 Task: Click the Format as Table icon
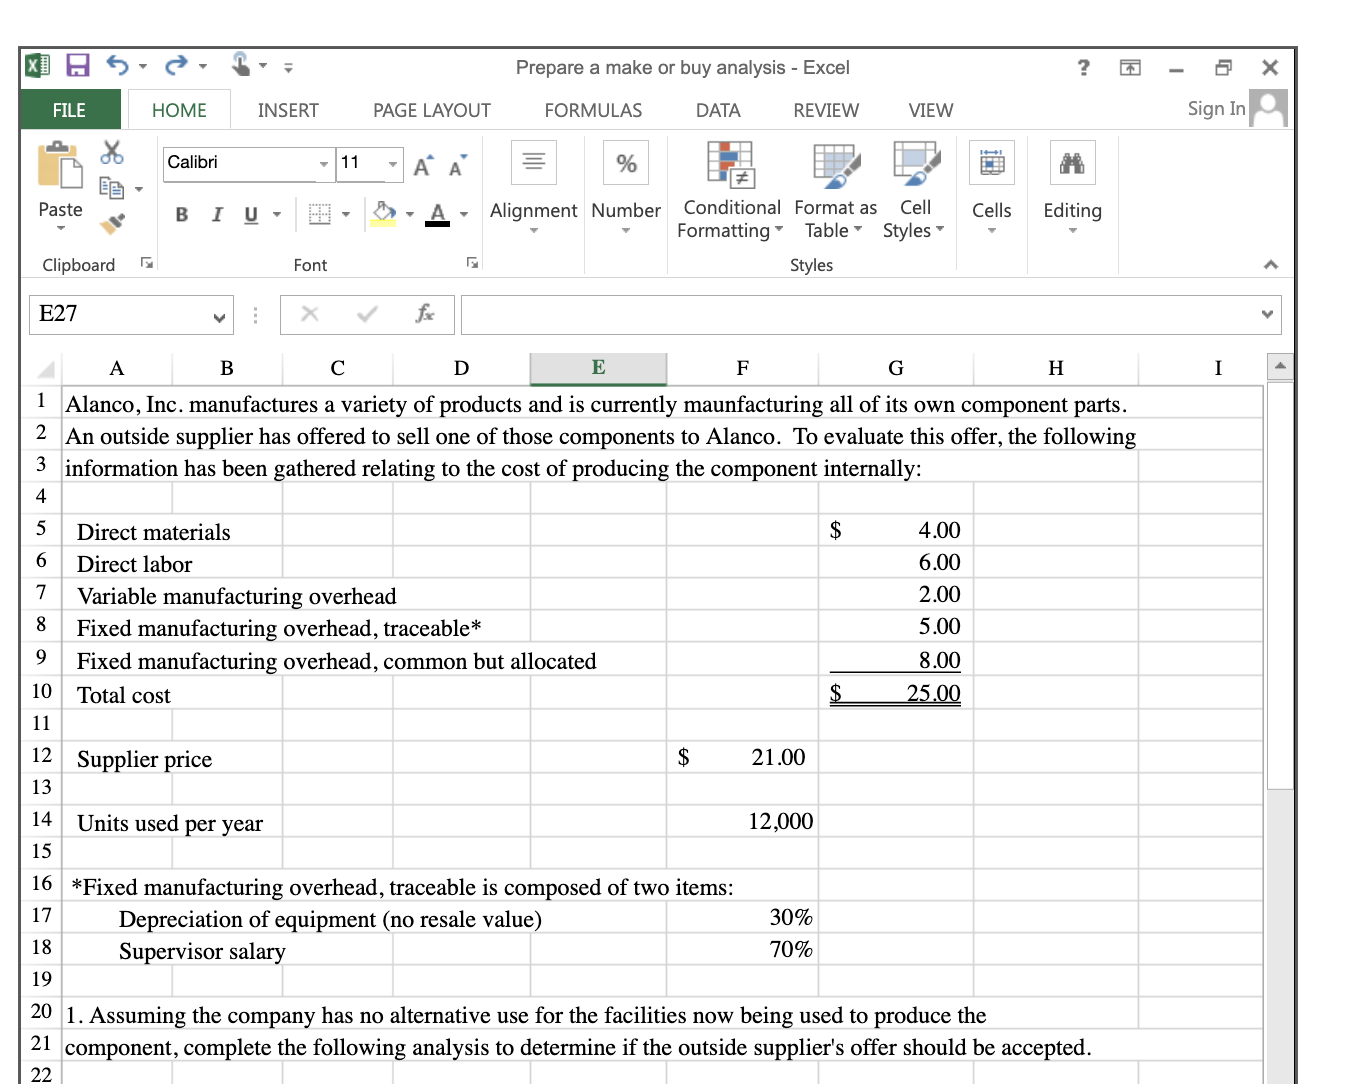836,164
